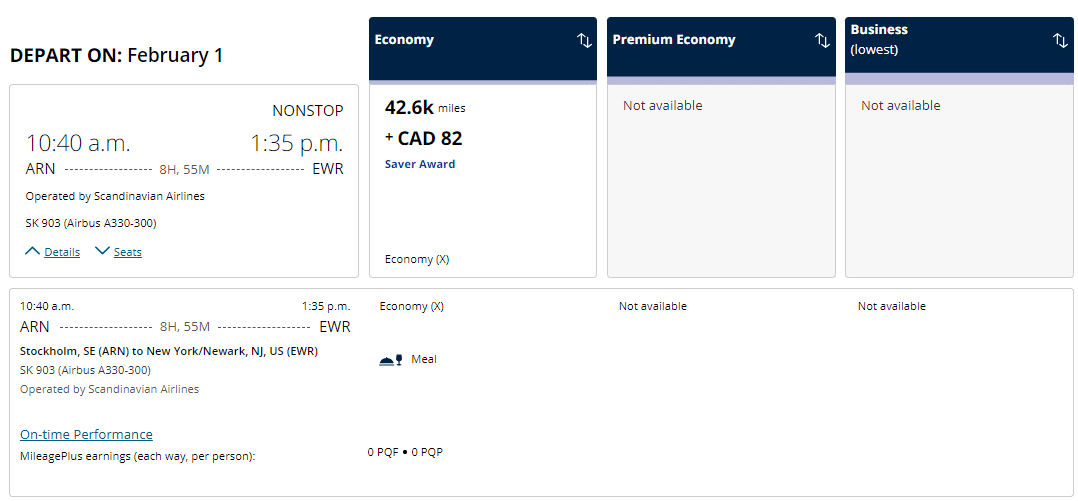The image size is (1078, 501).
Task: Open the On-time Performance link
Action: 86,434
